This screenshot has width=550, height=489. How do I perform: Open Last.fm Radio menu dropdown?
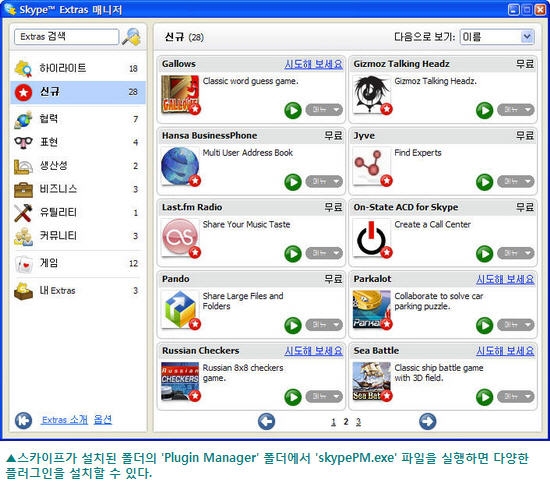(324, 253)
